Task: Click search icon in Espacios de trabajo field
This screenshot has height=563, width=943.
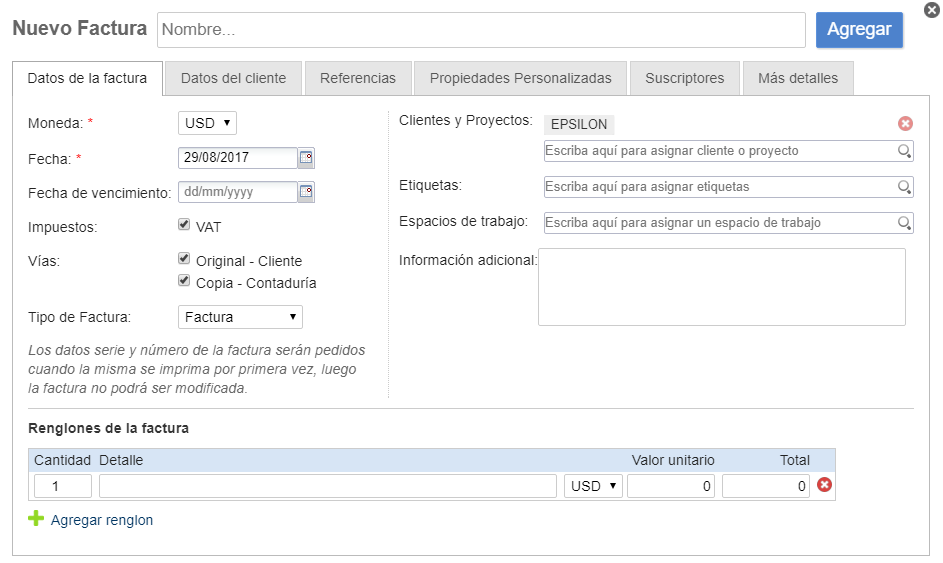Action: [x=904, y=223]
